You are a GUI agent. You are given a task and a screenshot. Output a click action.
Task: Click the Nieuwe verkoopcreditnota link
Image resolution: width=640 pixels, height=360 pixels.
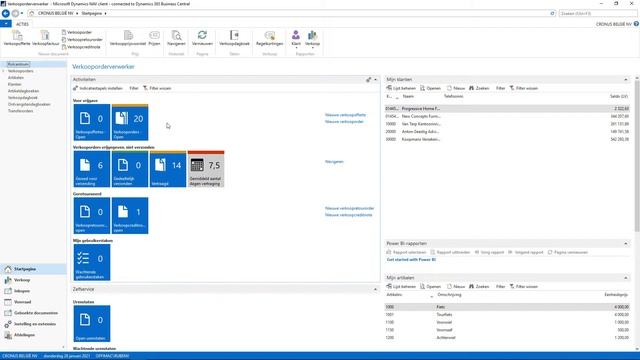pos(349,215)
